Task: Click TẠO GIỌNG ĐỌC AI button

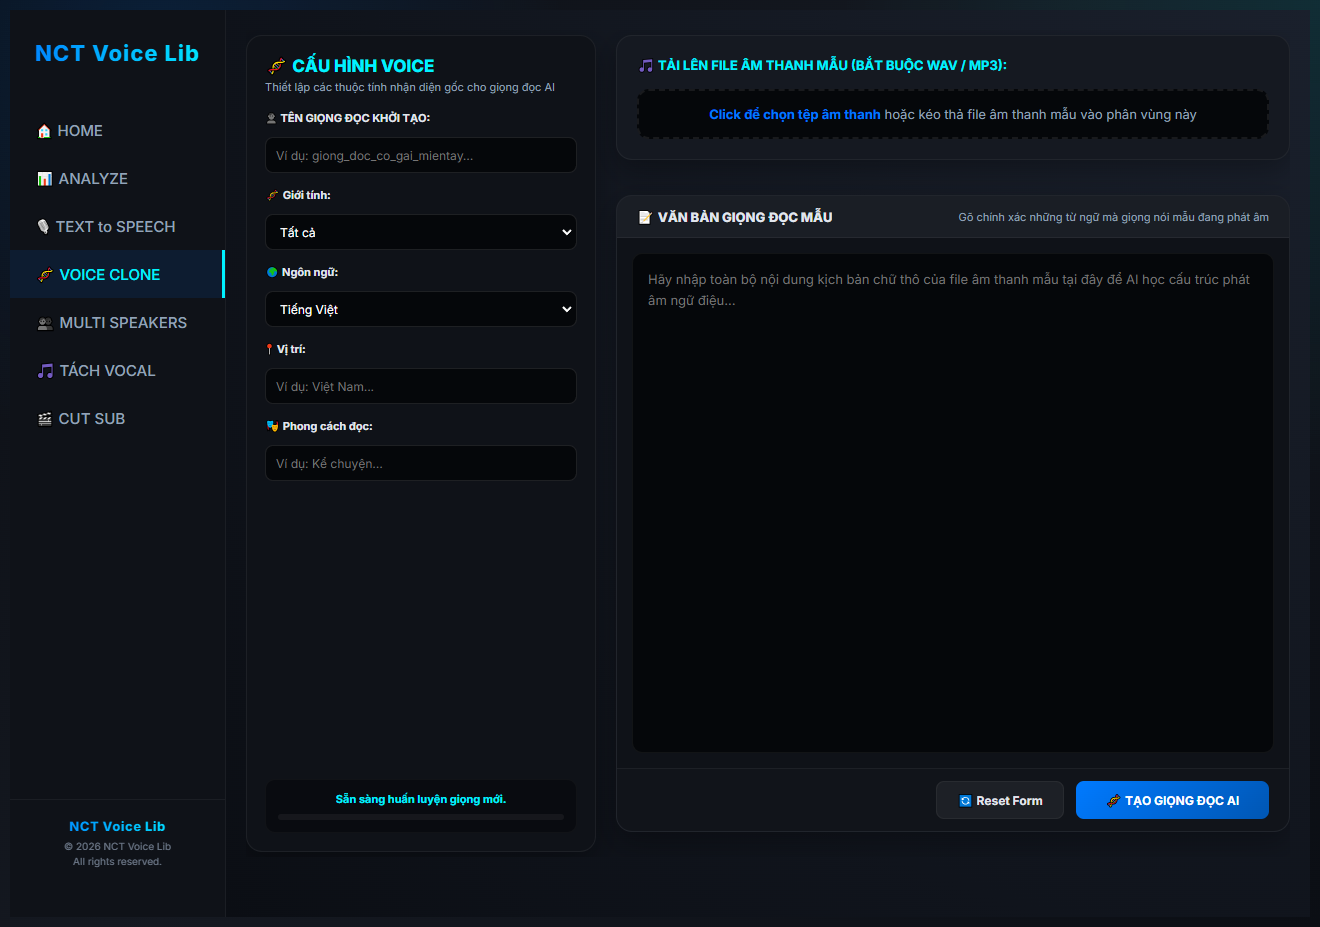Action: [x=1172, y=800]
